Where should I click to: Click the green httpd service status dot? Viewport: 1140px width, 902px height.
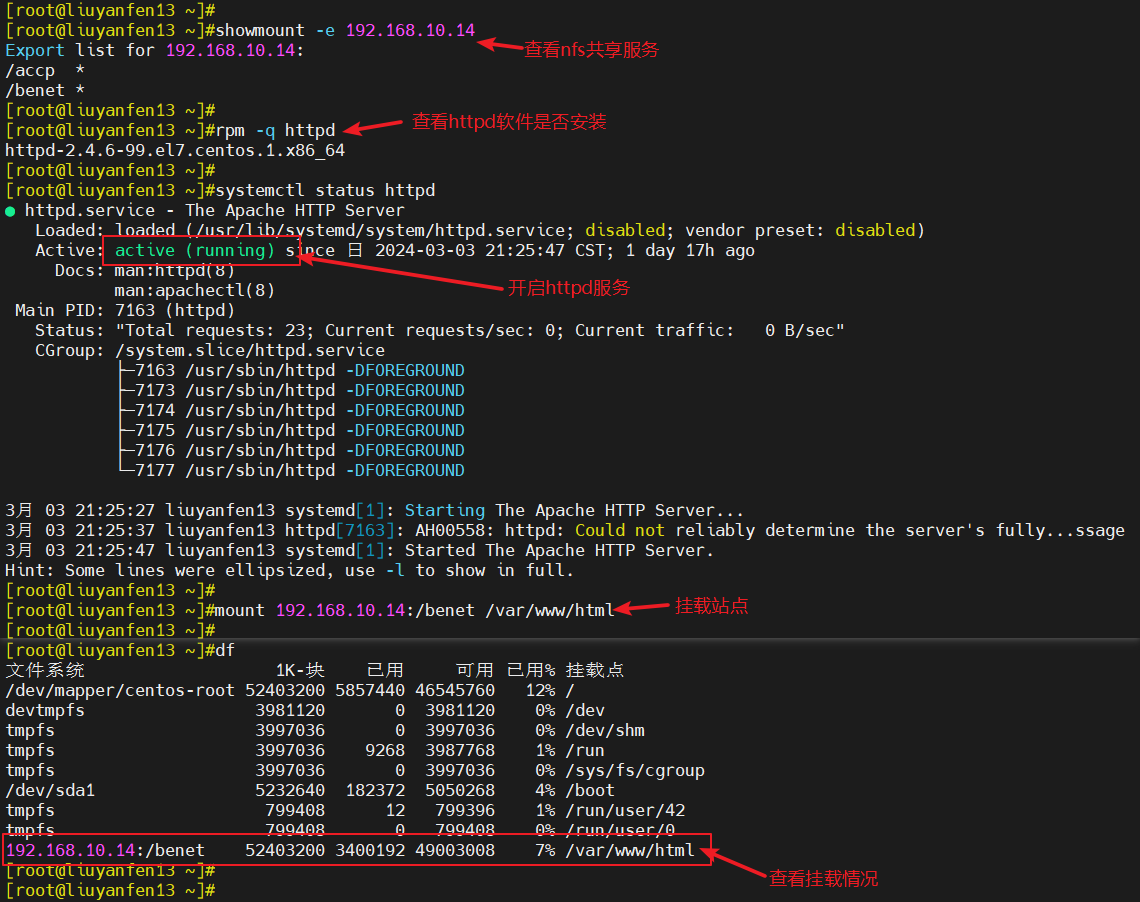10,211
